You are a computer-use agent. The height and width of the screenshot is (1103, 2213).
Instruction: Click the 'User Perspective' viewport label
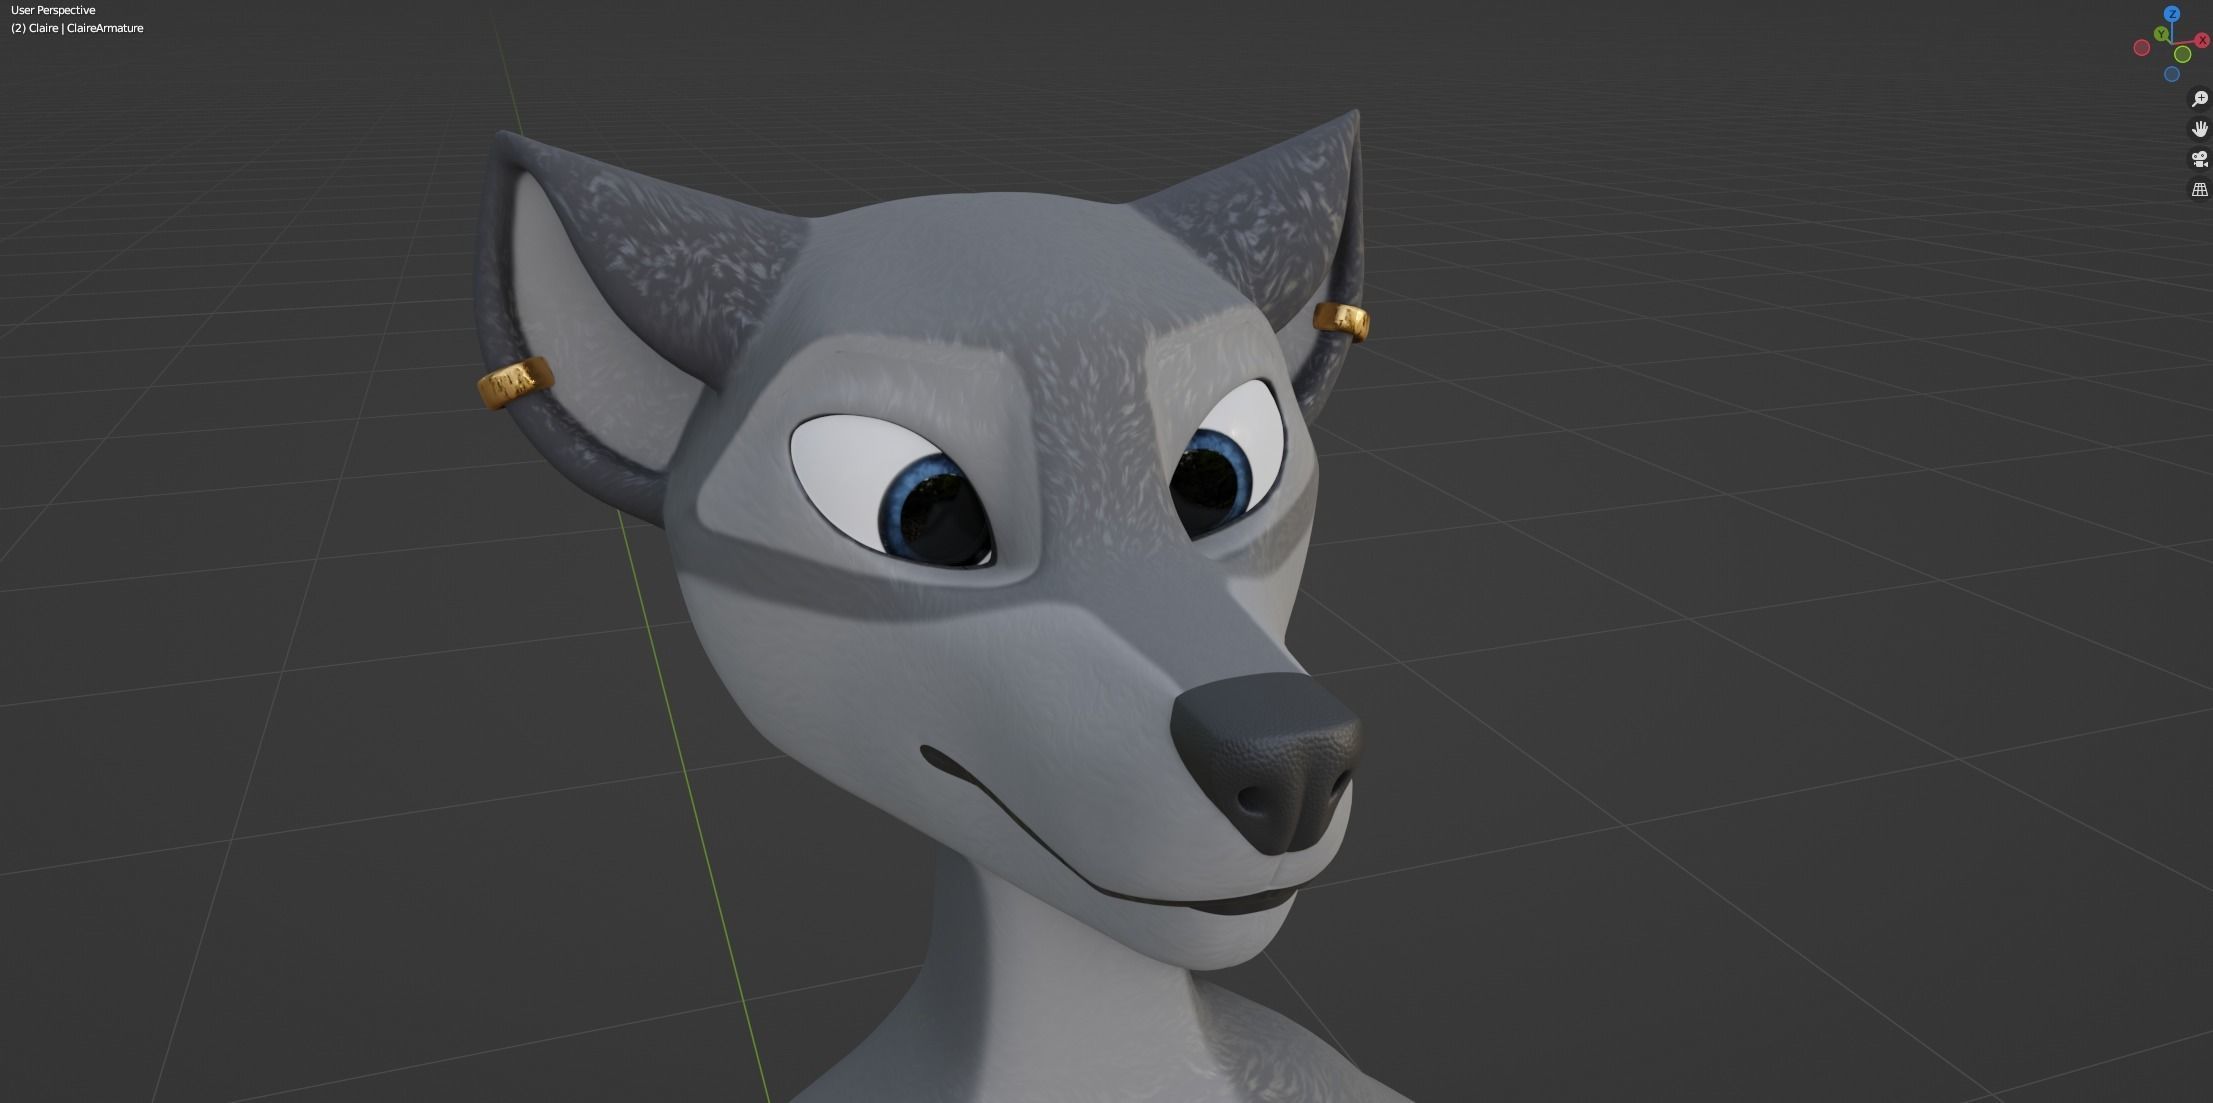pyautogui.click(x=53, y=10)
